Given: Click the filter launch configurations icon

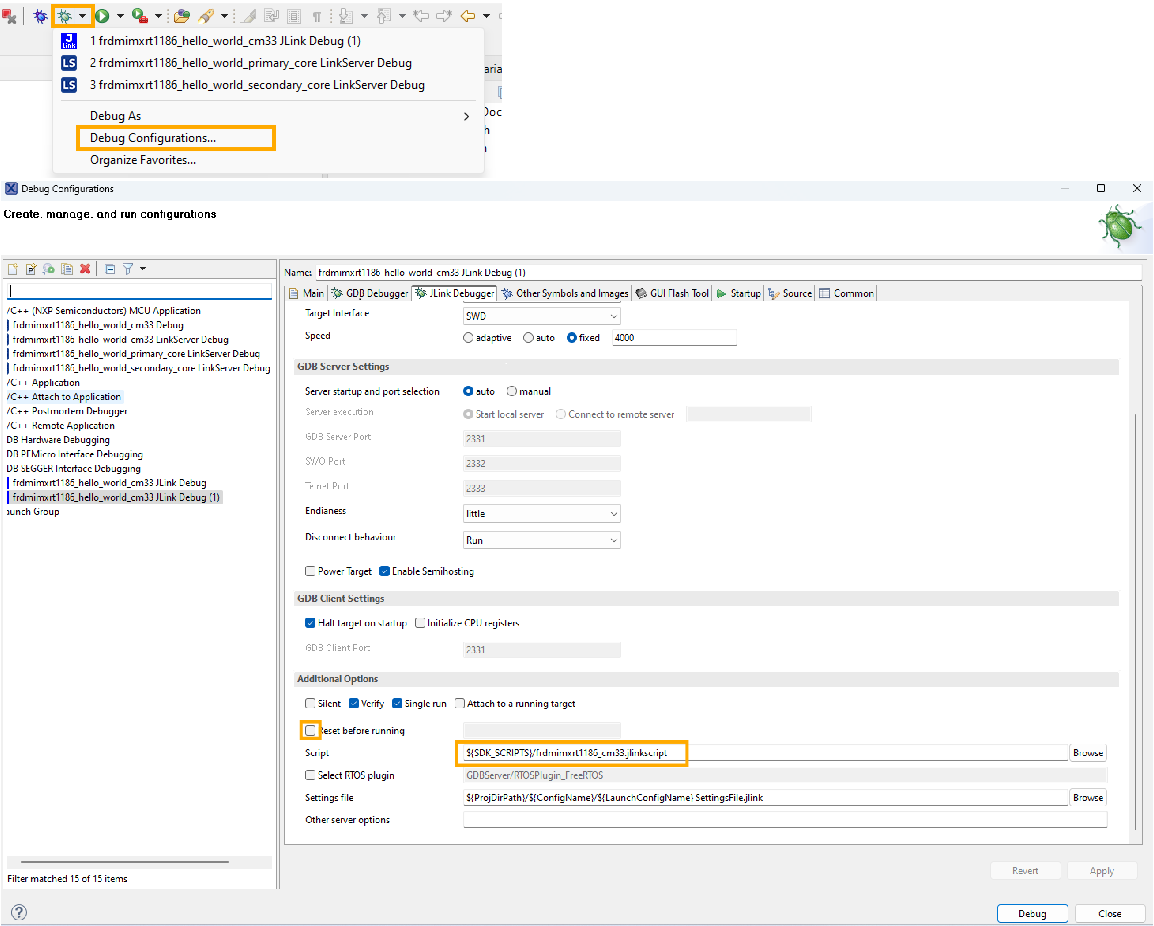Looking at the screenshot, I should (x=128, y=269).
